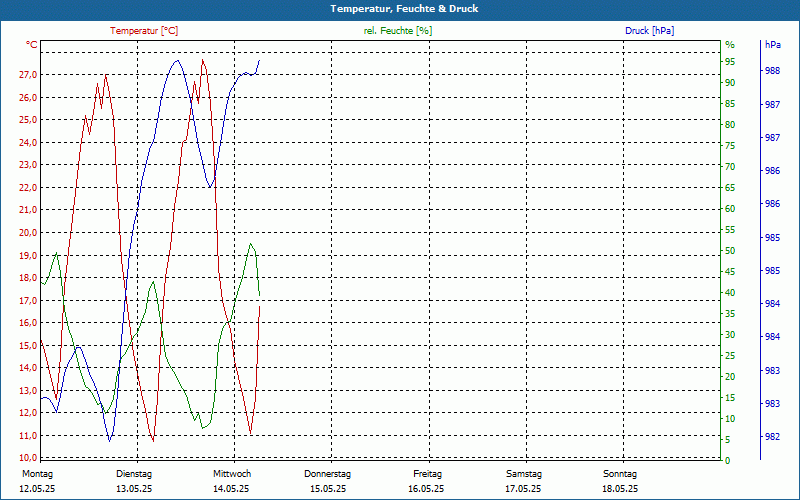Click the '14,0' temperature axis value
The image size is (800, 500).
[28, 368]
